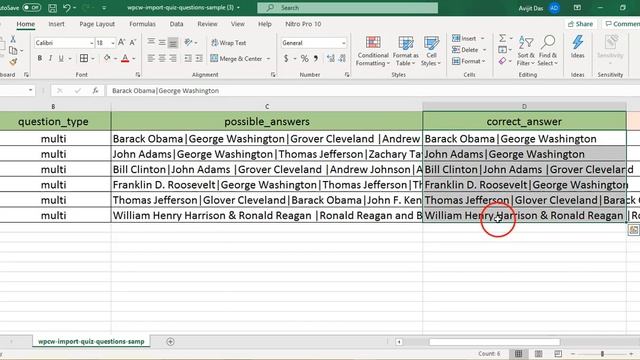Open the Review tab

[207, 24]
